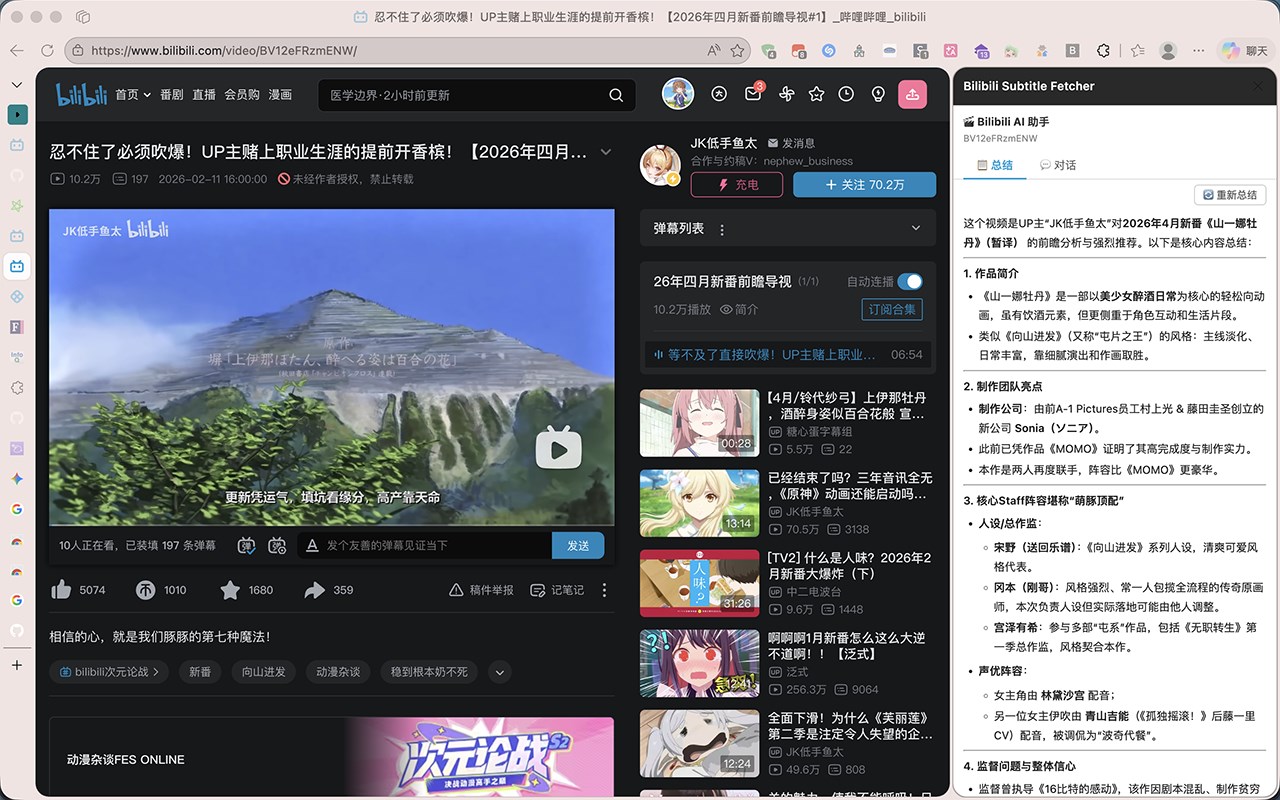This screenshot has width=1280, height=800.
Task: Open bilibili次元论战 tag
Action: tap(109, 672)
